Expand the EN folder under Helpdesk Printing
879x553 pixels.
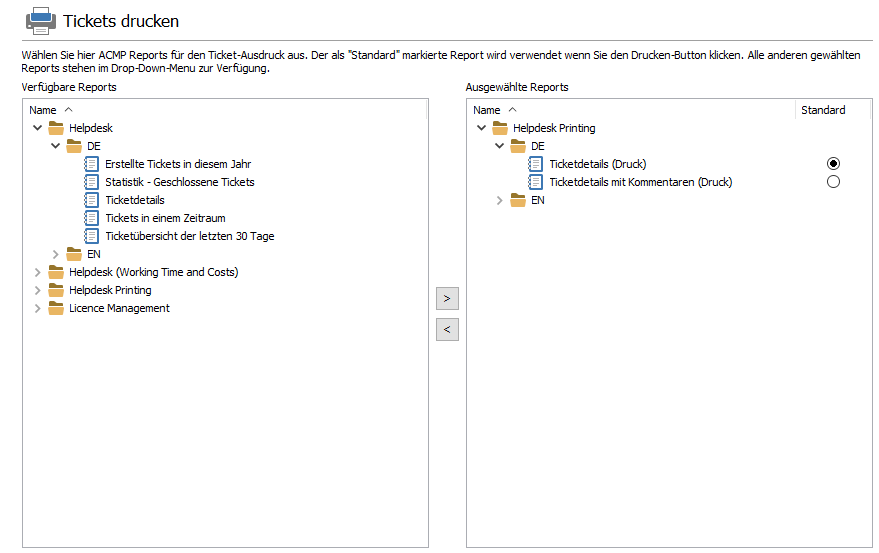pyautogui.click(x=500, y=200)
